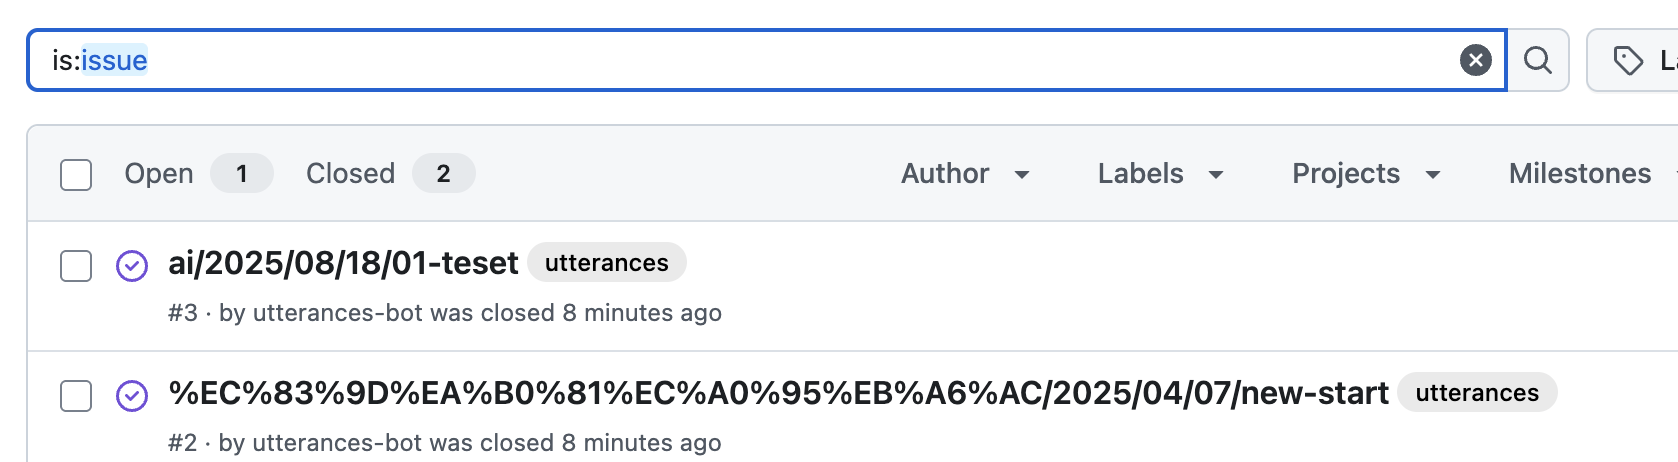Expand the Projects filter dropdown
The height and width of the screenshot is (462, 1678).
[1366, 174]
